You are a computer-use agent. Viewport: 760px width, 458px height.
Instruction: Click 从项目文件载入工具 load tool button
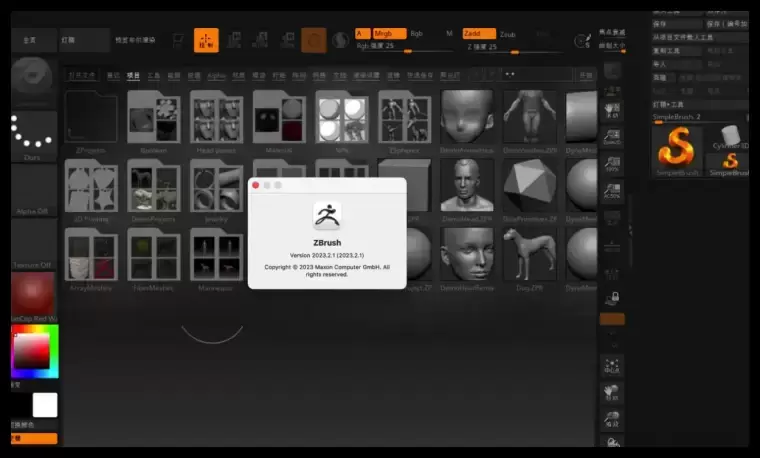pos(700,37)
